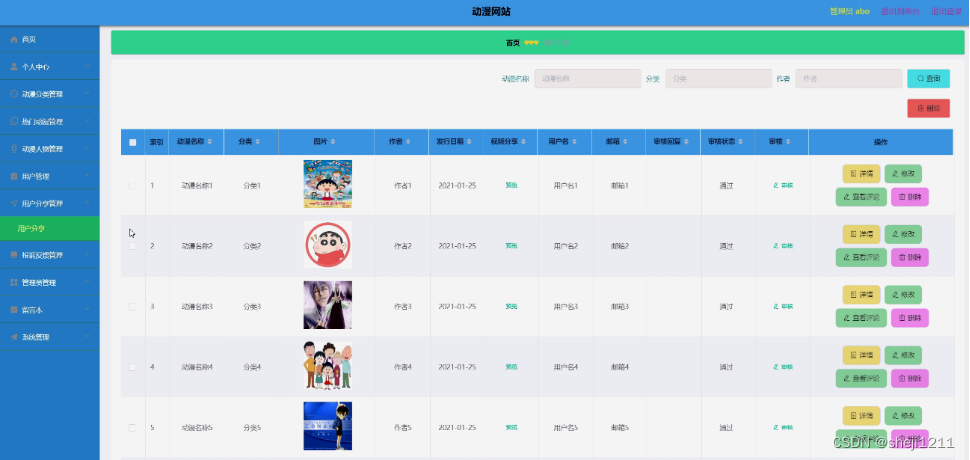Click the icon beside 留言本
This screenshot has height=460, width=970.
pos(14,310)
